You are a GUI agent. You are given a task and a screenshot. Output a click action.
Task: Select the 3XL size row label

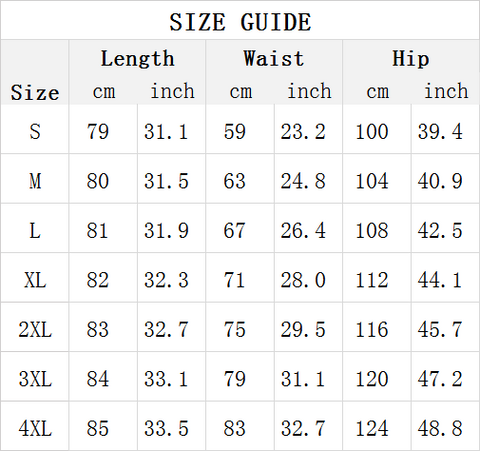pos(35,379)
